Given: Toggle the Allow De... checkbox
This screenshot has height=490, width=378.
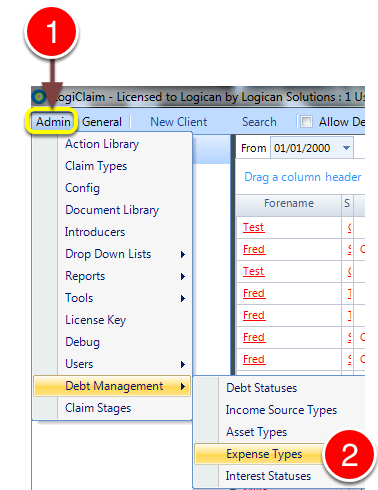Looking at the screenshot, I should tap(306, 122).
